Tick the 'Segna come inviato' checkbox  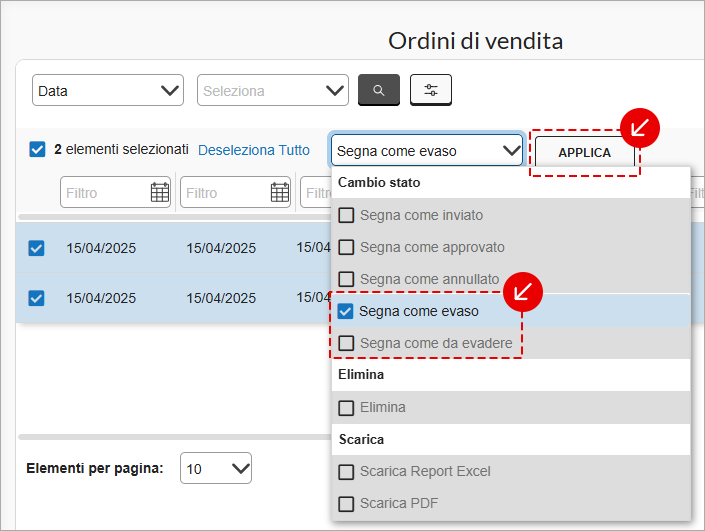[x=346, y=215]
